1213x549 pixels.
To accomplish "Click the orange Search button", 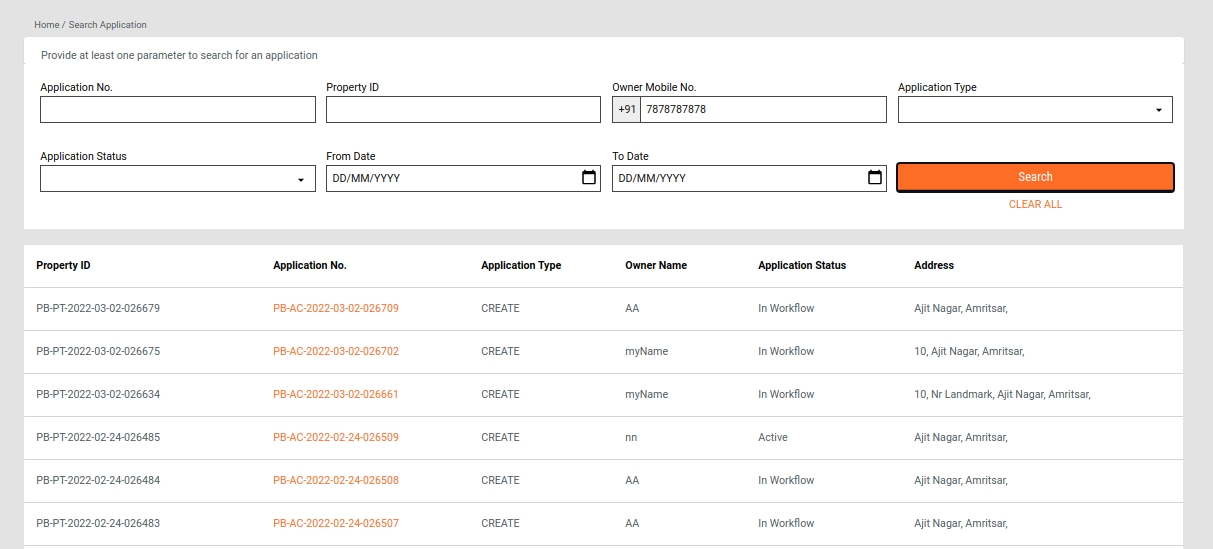I will 1035,177.
